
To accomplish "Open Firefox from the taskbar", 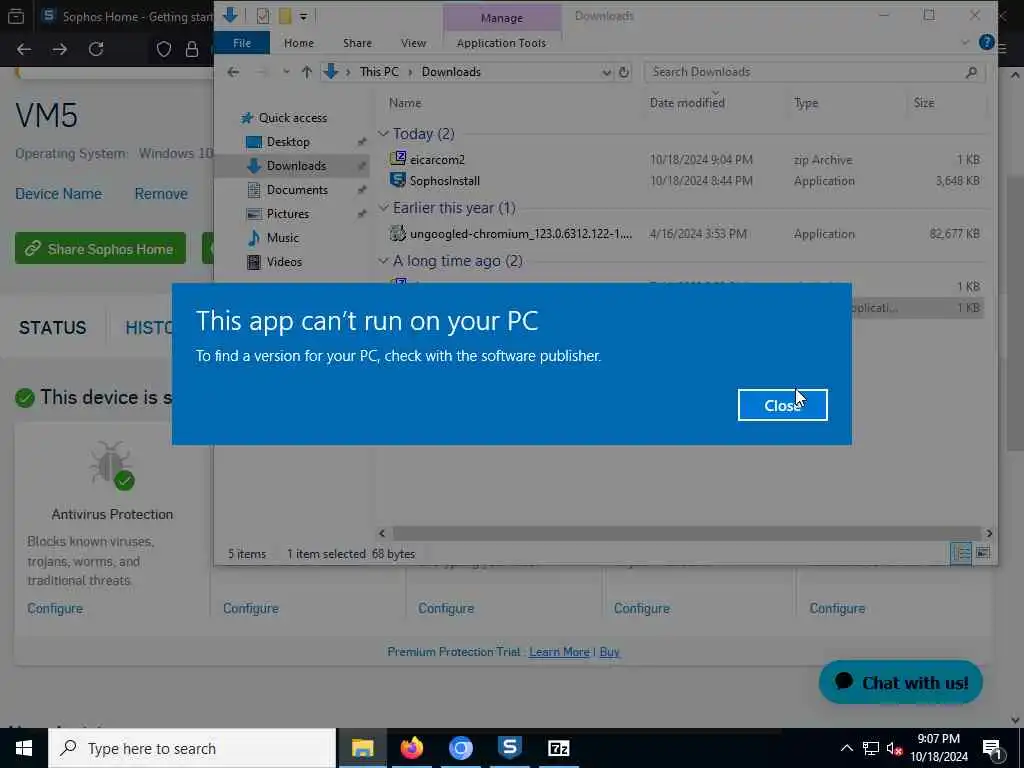I will pyautogui.click(x=411, y=748).
